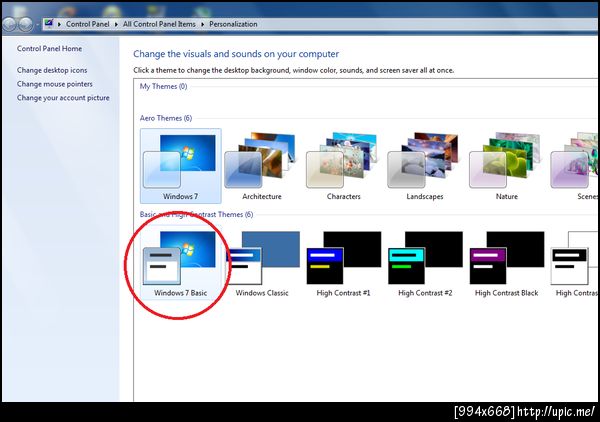Choose the High Contrast #2 theme
This screenshot has width=600, height=422.
point(425,264)
